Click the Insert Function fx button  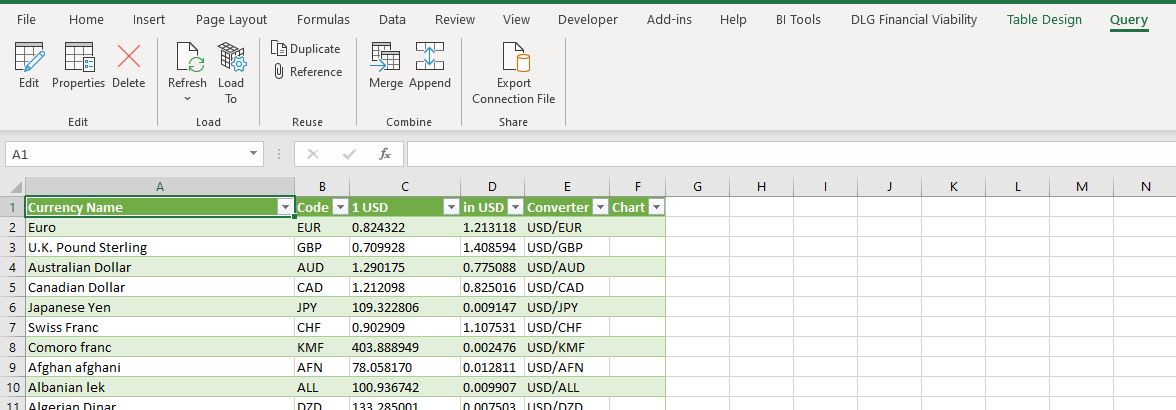point(384,154)
